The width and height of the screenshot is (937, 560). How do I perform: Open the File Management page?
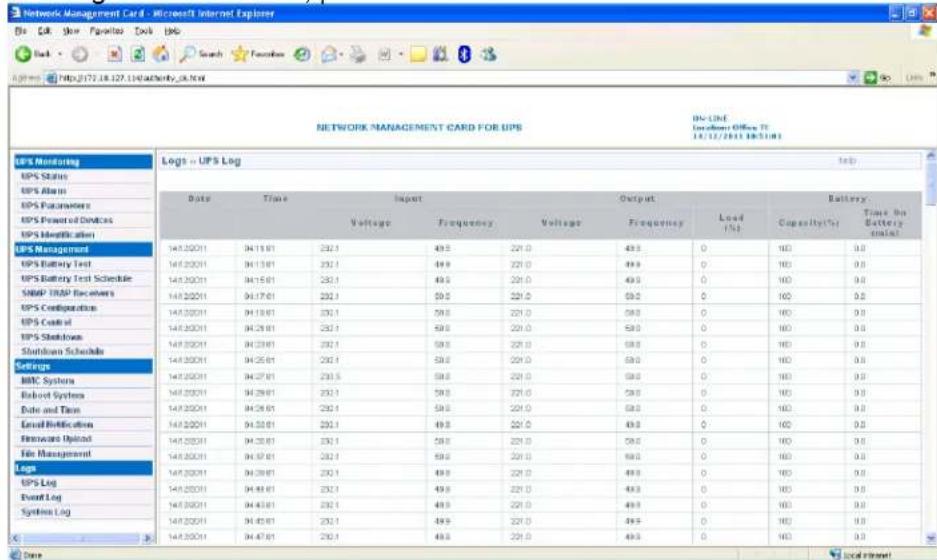(x=56, y=454)
